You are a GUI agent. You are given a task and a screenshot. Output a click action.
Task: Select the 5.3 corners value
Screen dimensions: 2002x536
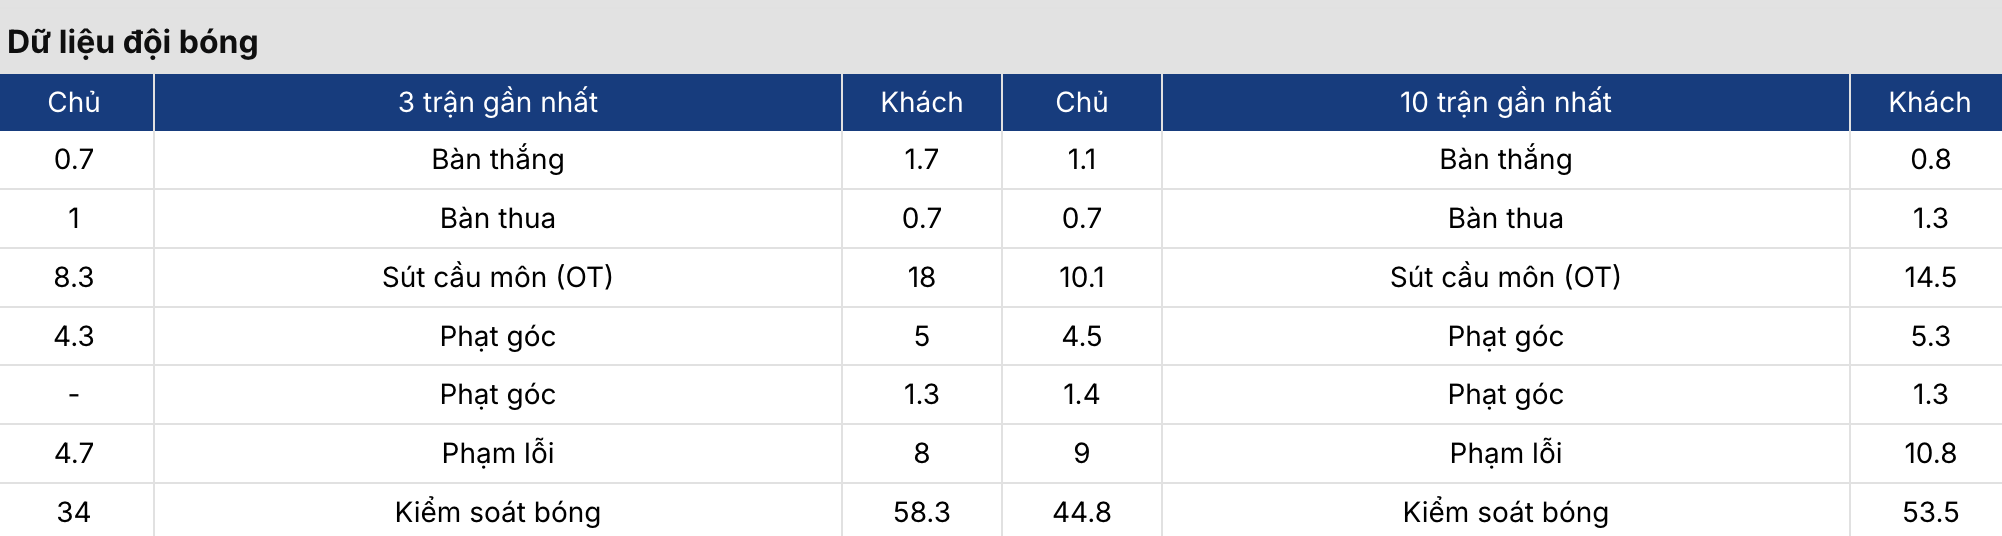(x=1929, y=336)
